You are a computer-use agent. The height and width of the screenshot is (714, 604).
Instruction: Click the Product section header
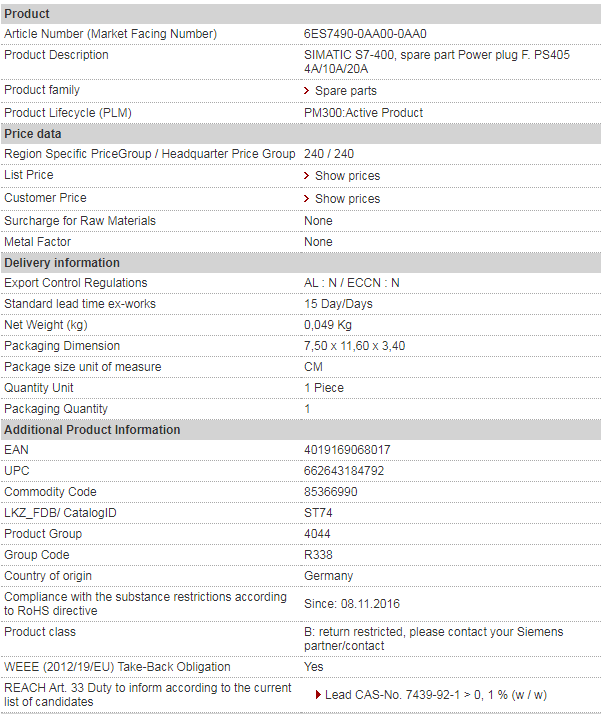coord(301,14)
